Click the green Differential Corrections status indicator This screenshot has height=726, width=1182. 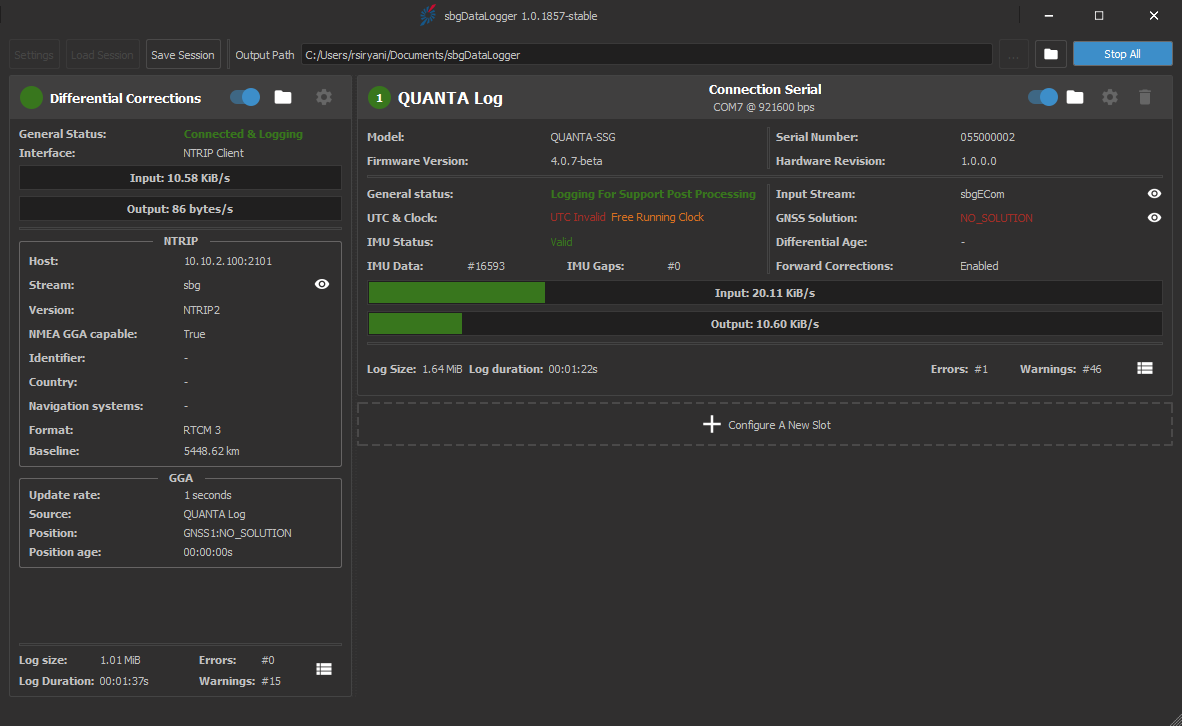(x=32, y=97)
